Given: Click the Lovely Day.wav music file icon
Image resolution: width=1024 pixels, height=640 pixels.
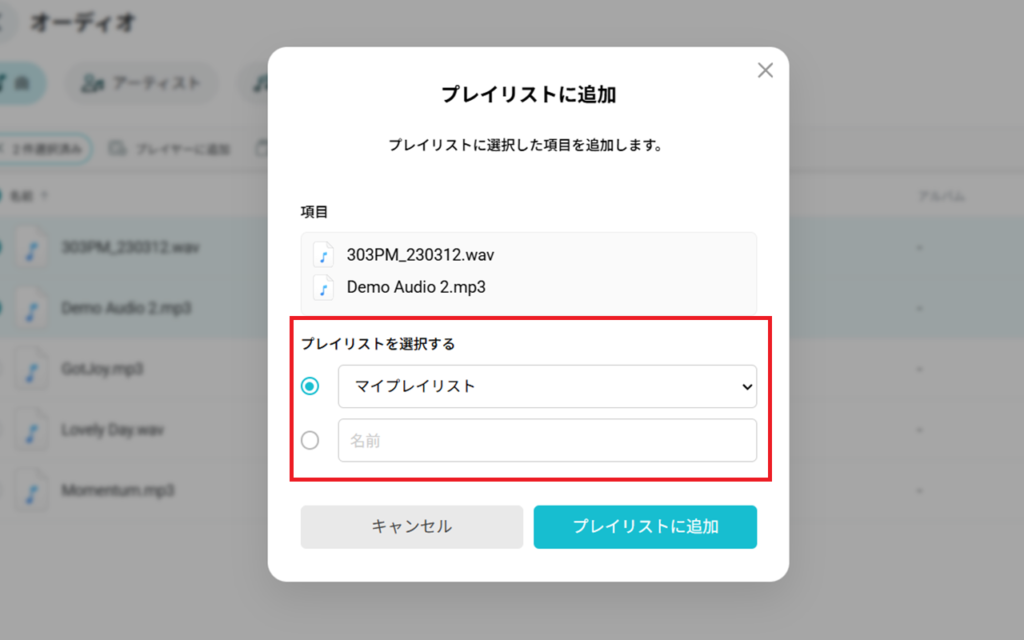Looking at the screenshot, I should click(x=32, y=431).
